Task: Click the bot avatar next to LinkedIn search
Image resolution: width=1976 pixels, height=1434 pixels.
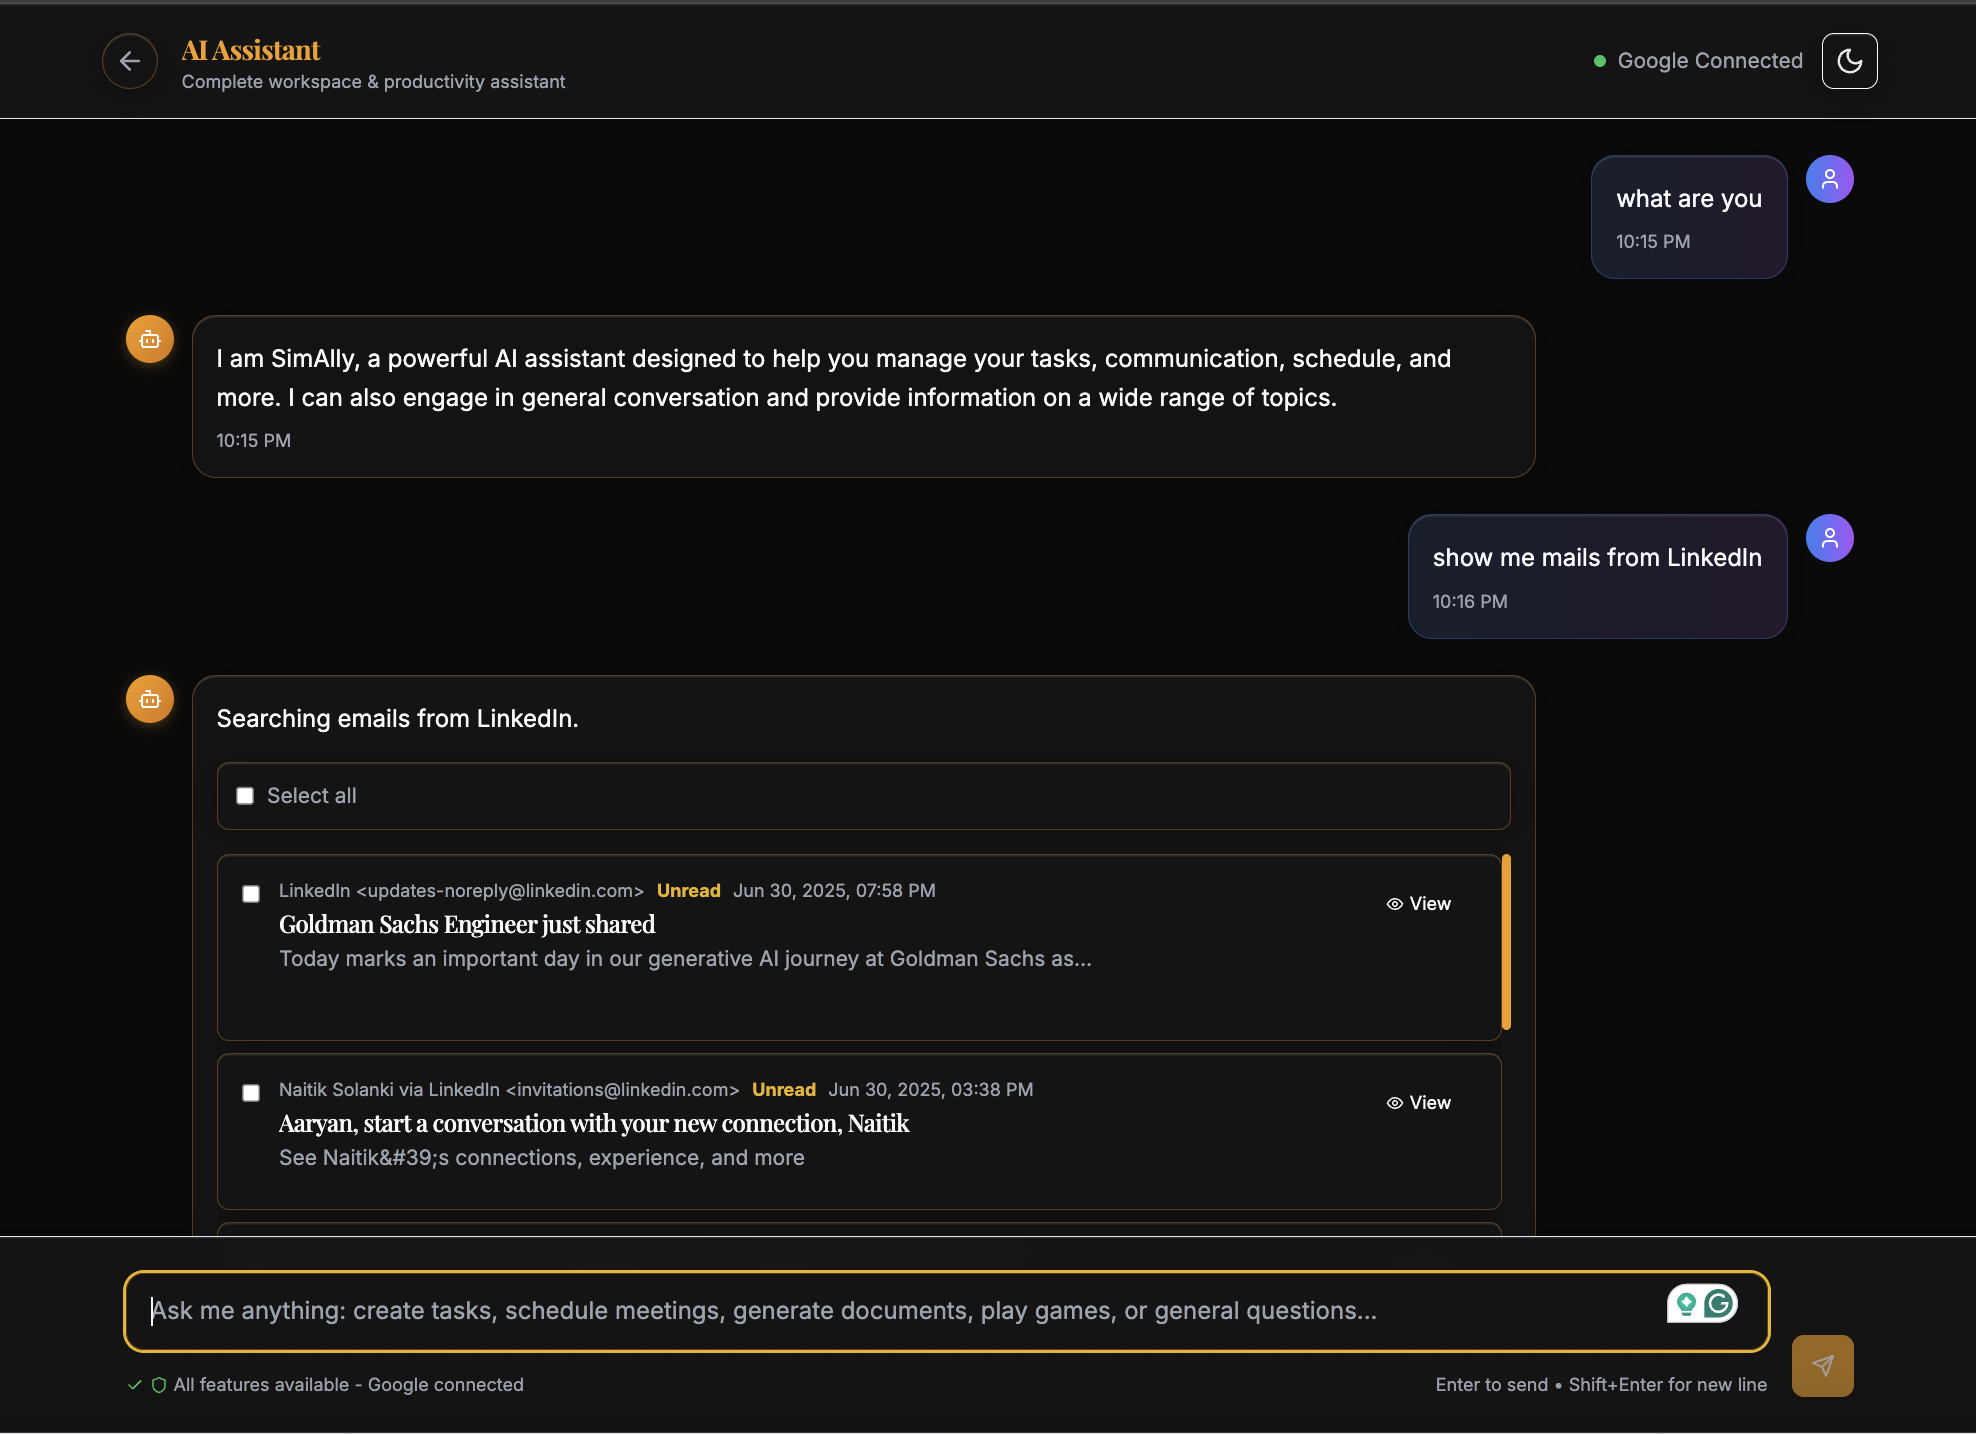Action: pyautogui.click(x=150, y=700)
